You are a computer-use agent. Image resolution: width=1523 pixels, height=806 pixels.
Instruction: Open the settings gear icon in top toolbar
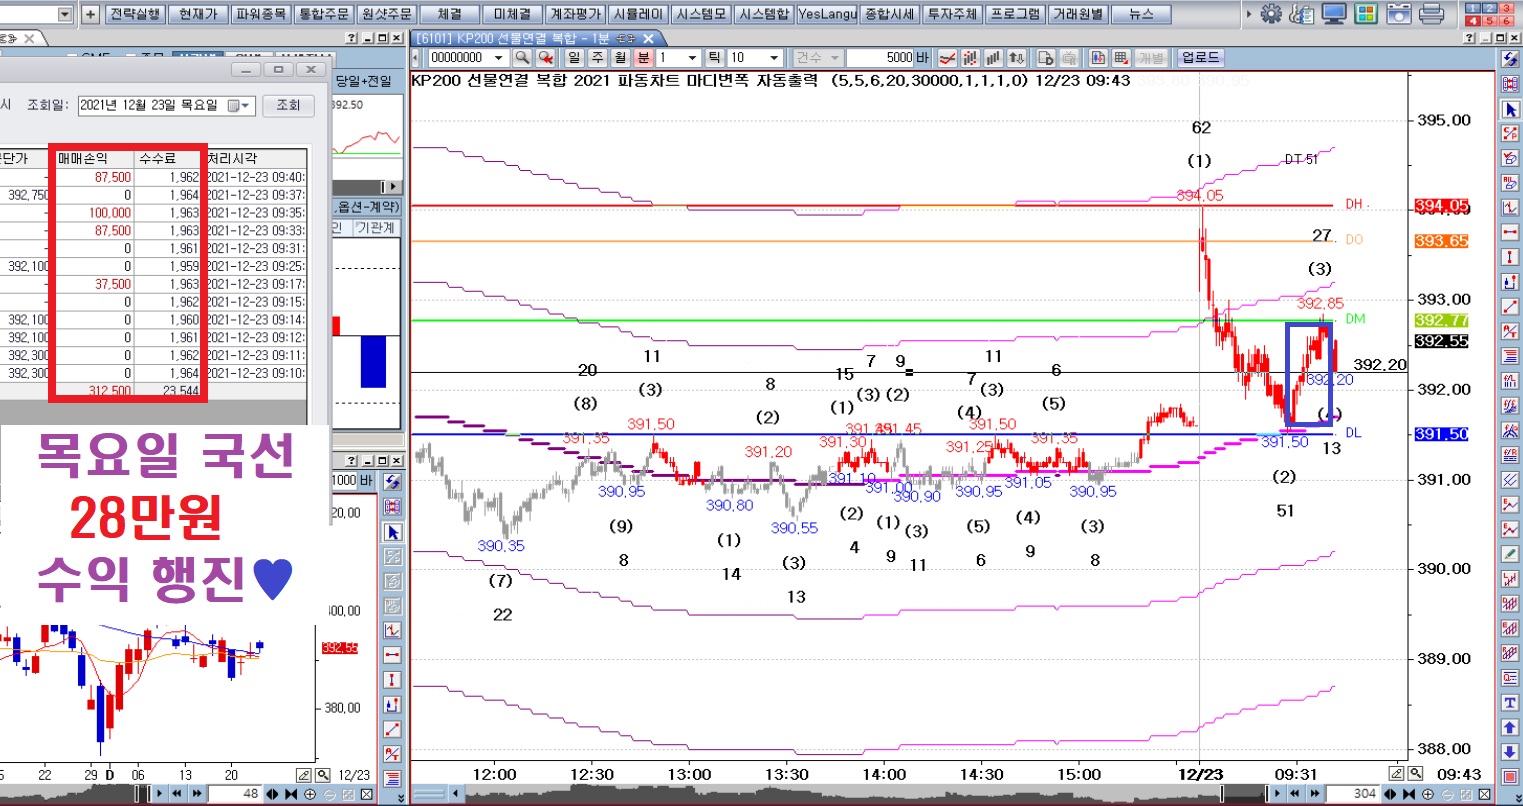click(1270, 14)
